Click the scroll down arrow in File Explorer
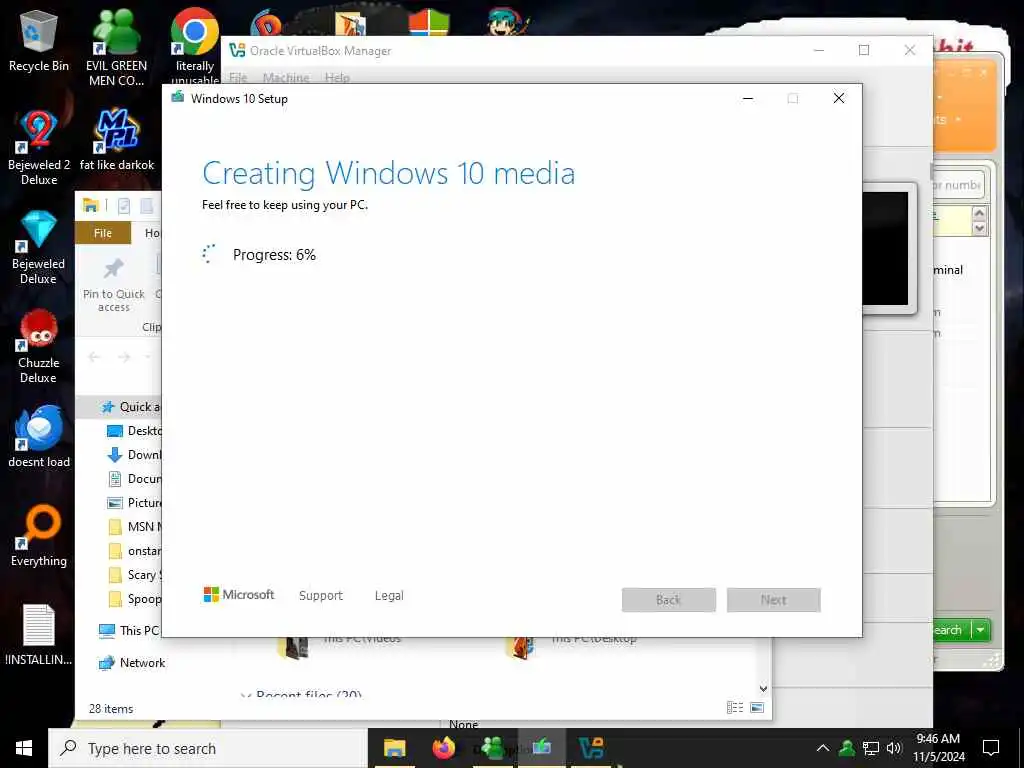 click(763, 689)
